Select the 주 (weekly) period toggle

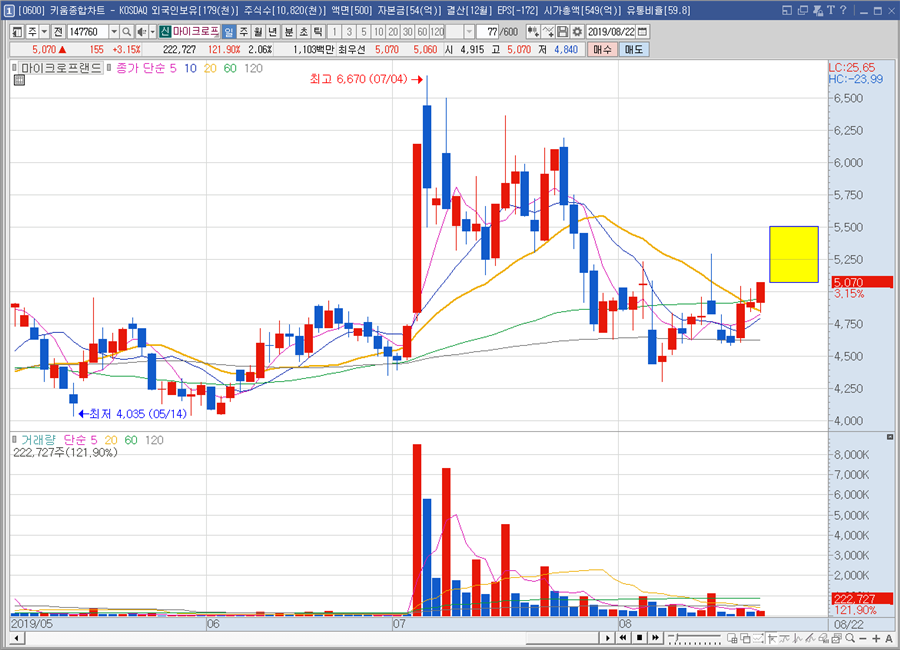(243, 32)
